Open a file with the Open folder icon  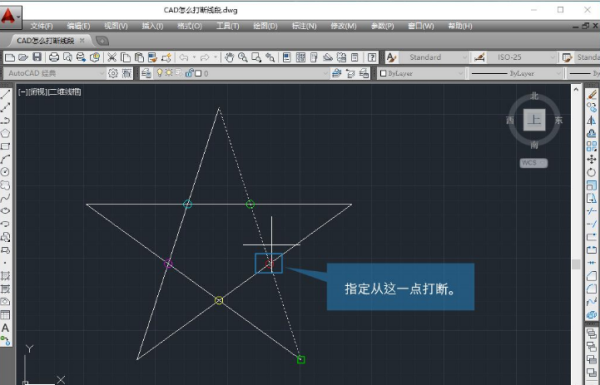point(23,57)
